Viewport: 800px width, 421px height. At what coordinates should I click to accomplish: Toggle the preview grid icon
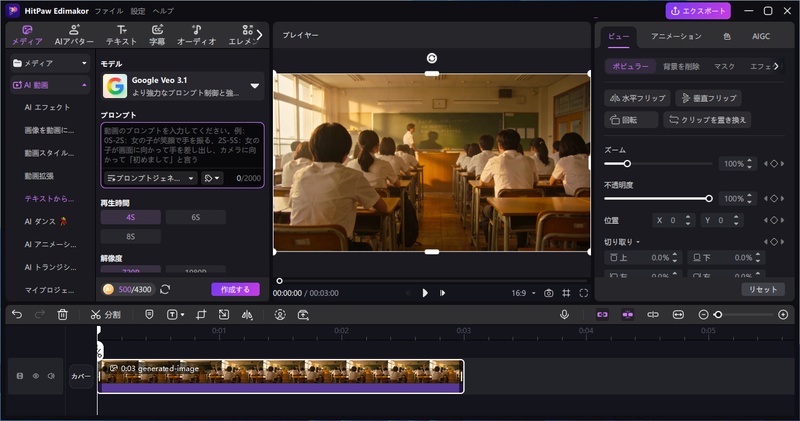click(566, 293)
